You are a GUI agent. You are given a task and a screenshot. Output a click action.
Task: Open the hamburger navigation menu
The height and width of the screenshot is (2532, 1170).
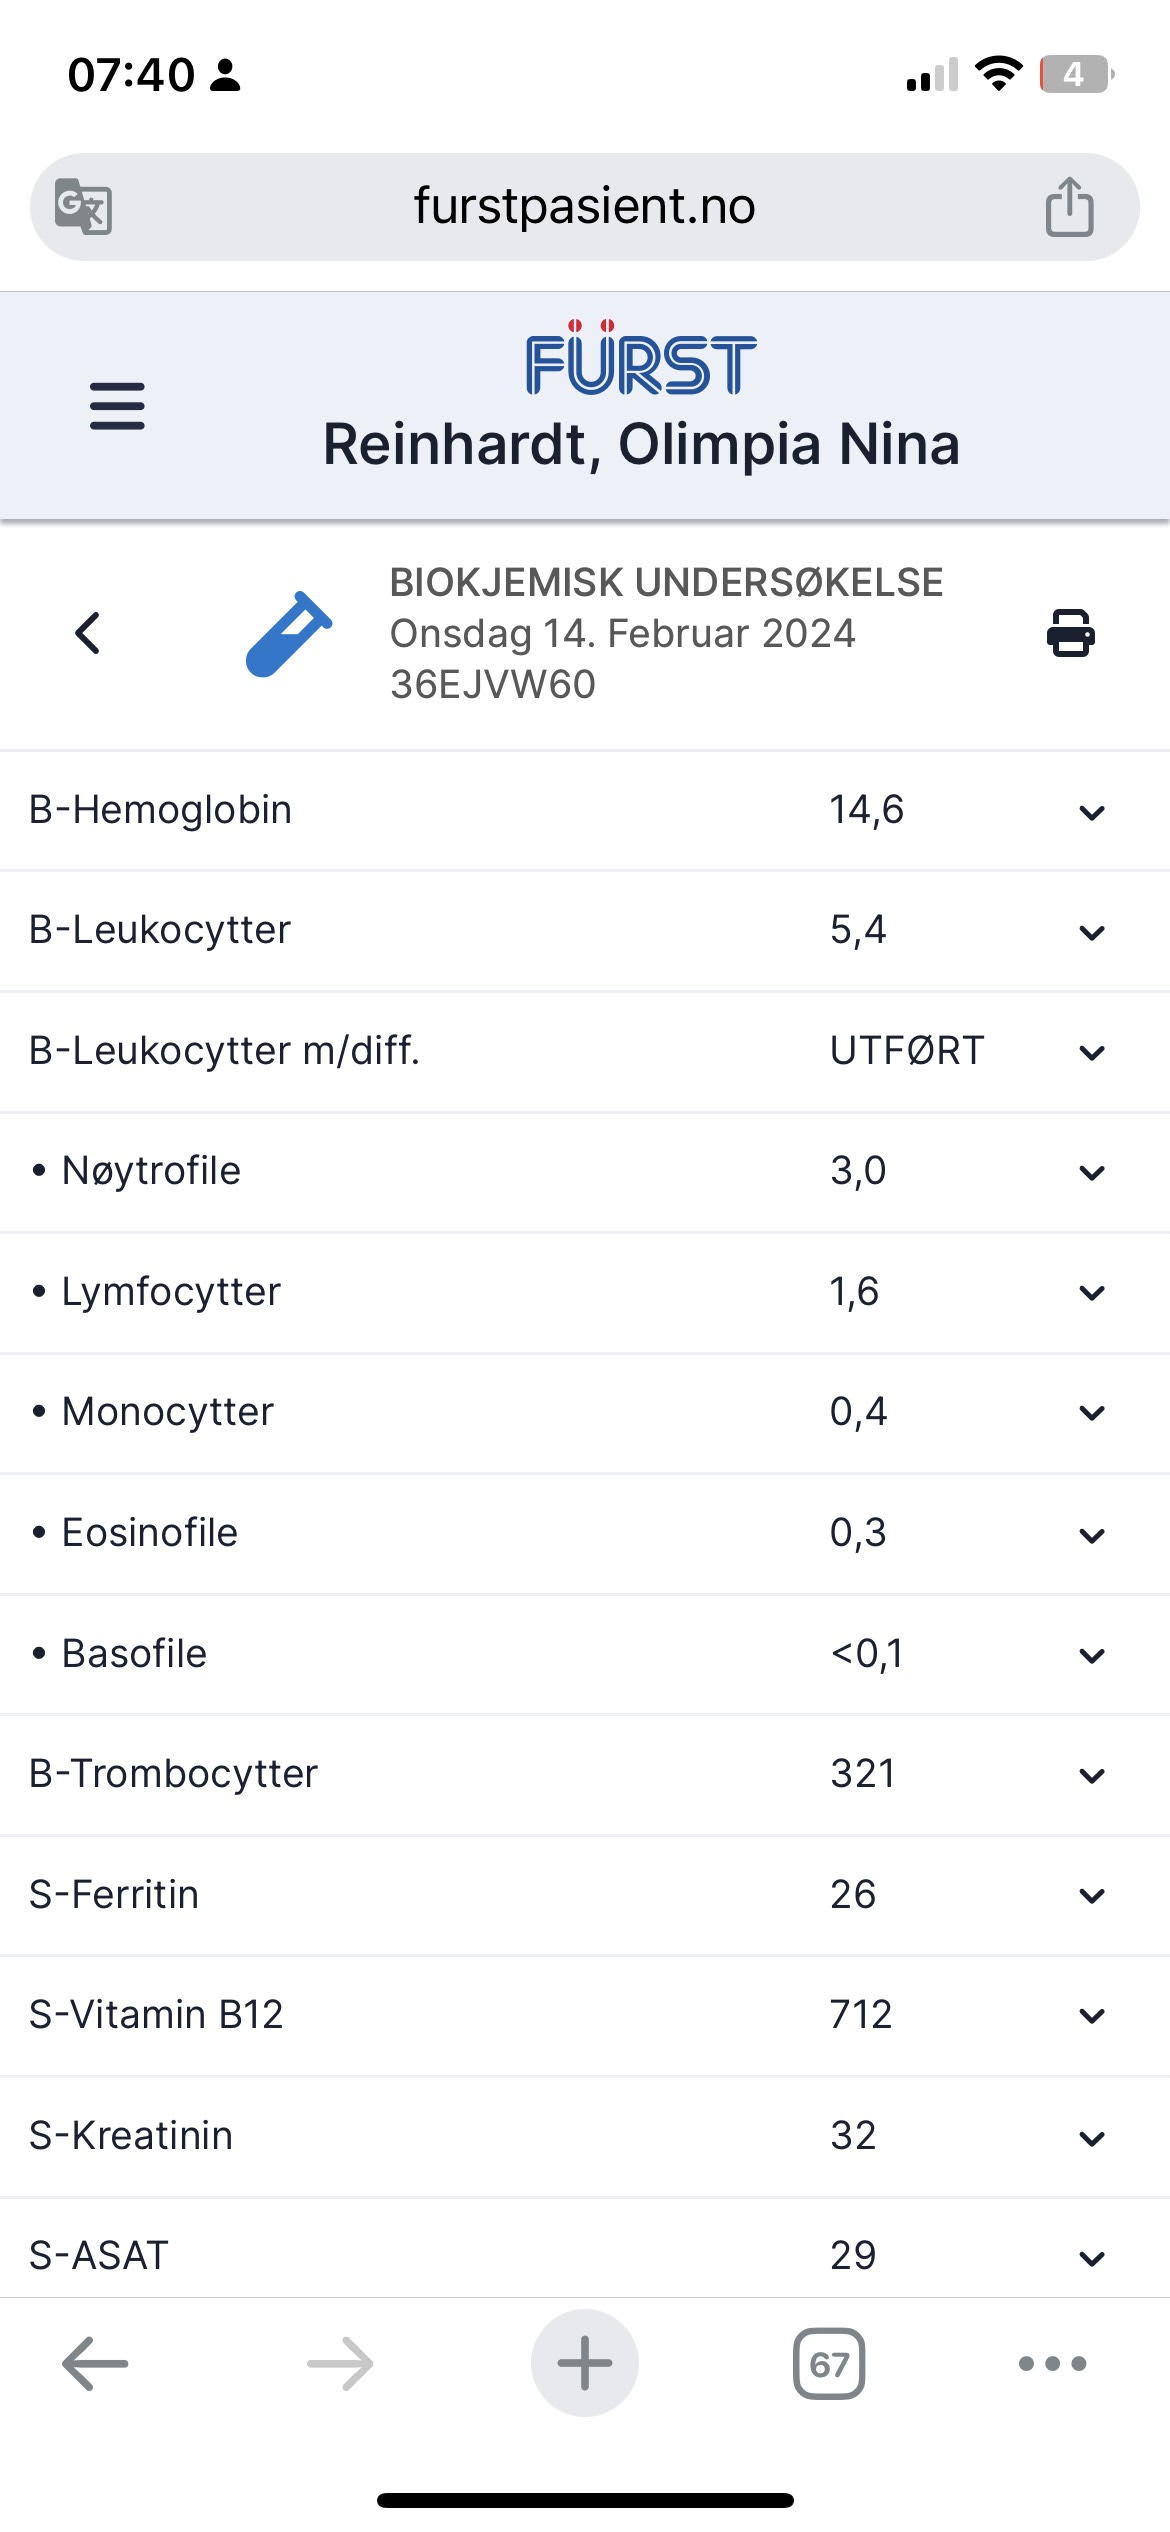pos(117,406)
